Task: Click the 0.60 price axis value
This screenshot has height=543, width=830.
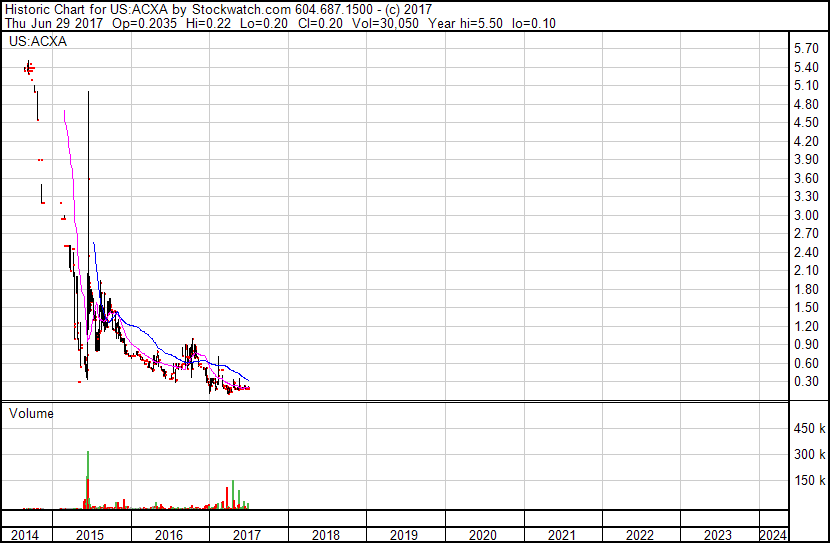Action: point(806,363)
